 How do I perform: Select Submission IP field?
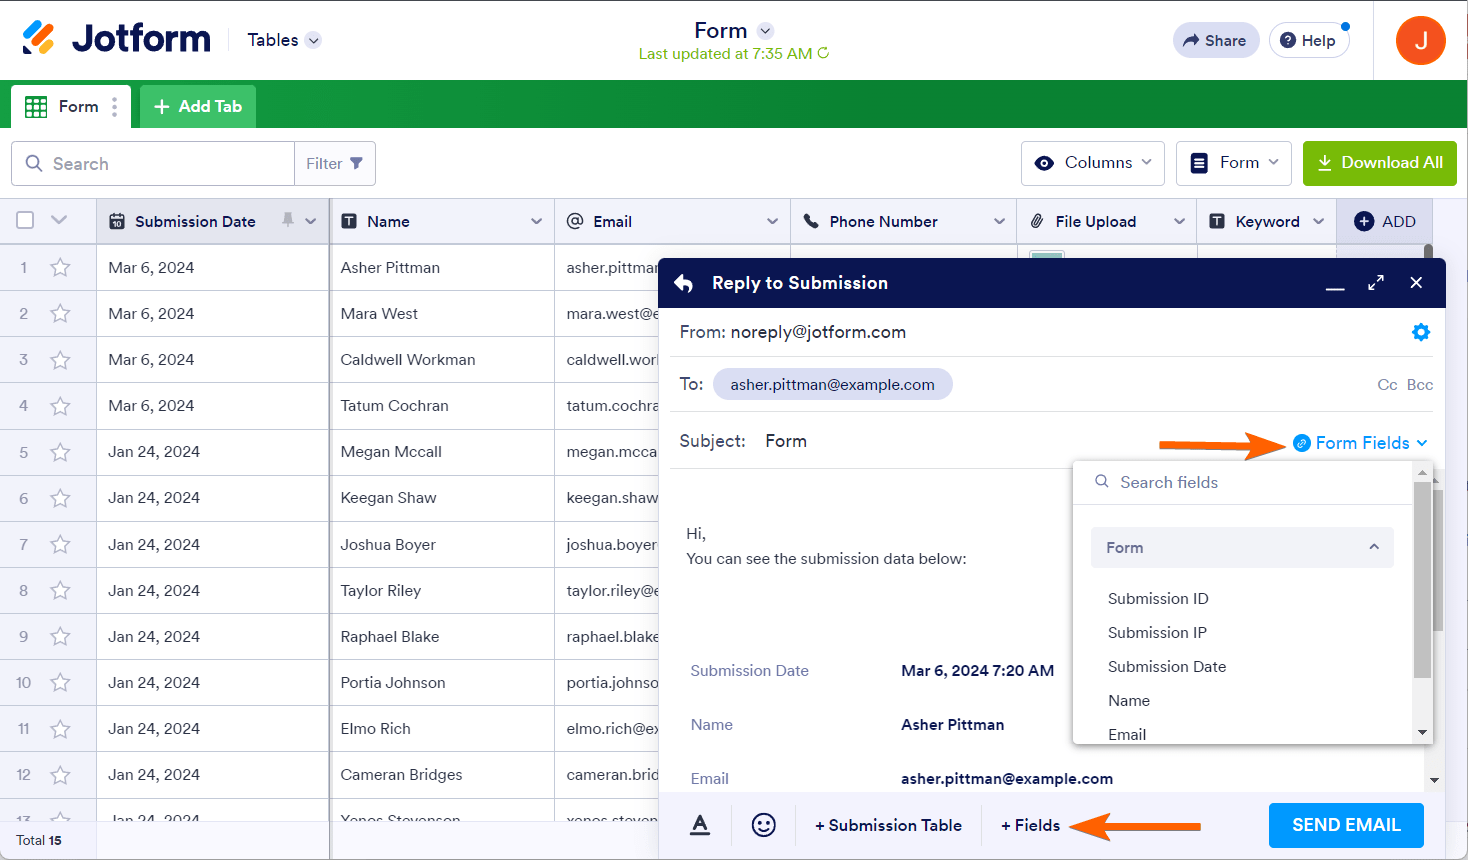click(1157, 632)
